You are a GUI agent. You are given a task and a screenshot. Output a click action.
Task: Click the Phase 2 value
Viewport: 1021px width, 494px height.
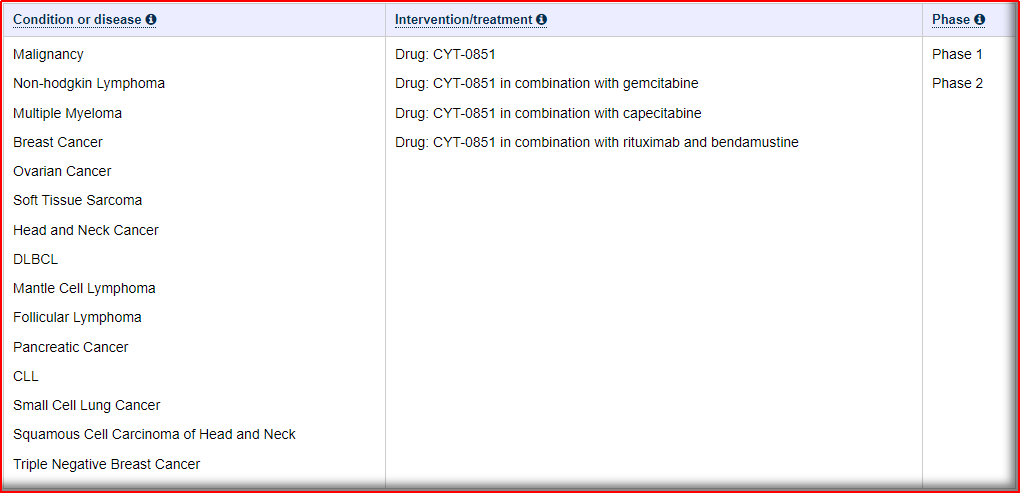pyautogui.click(x=957, y=83)
